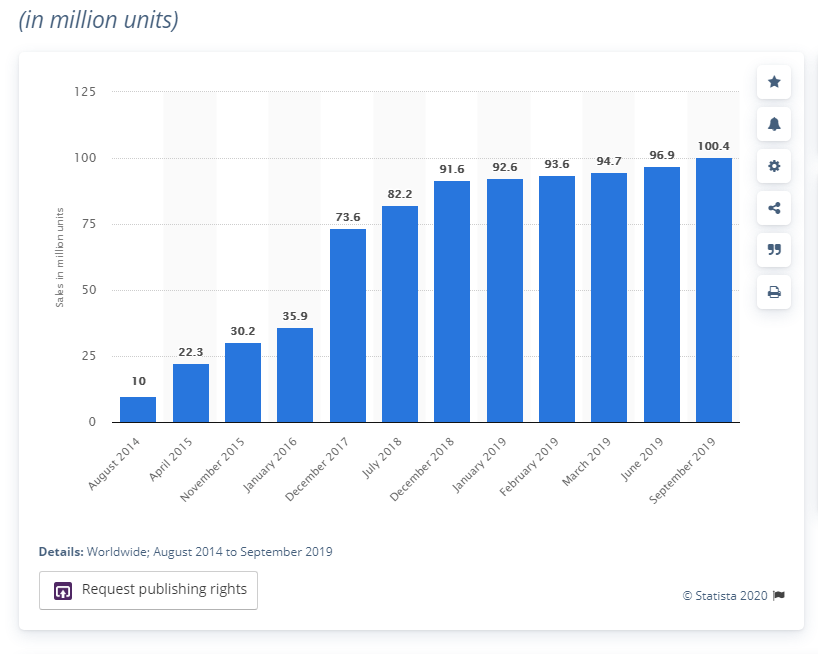The image size is (818, 654).
Task: Select the June 2019 bar
Action: (661, 294)
